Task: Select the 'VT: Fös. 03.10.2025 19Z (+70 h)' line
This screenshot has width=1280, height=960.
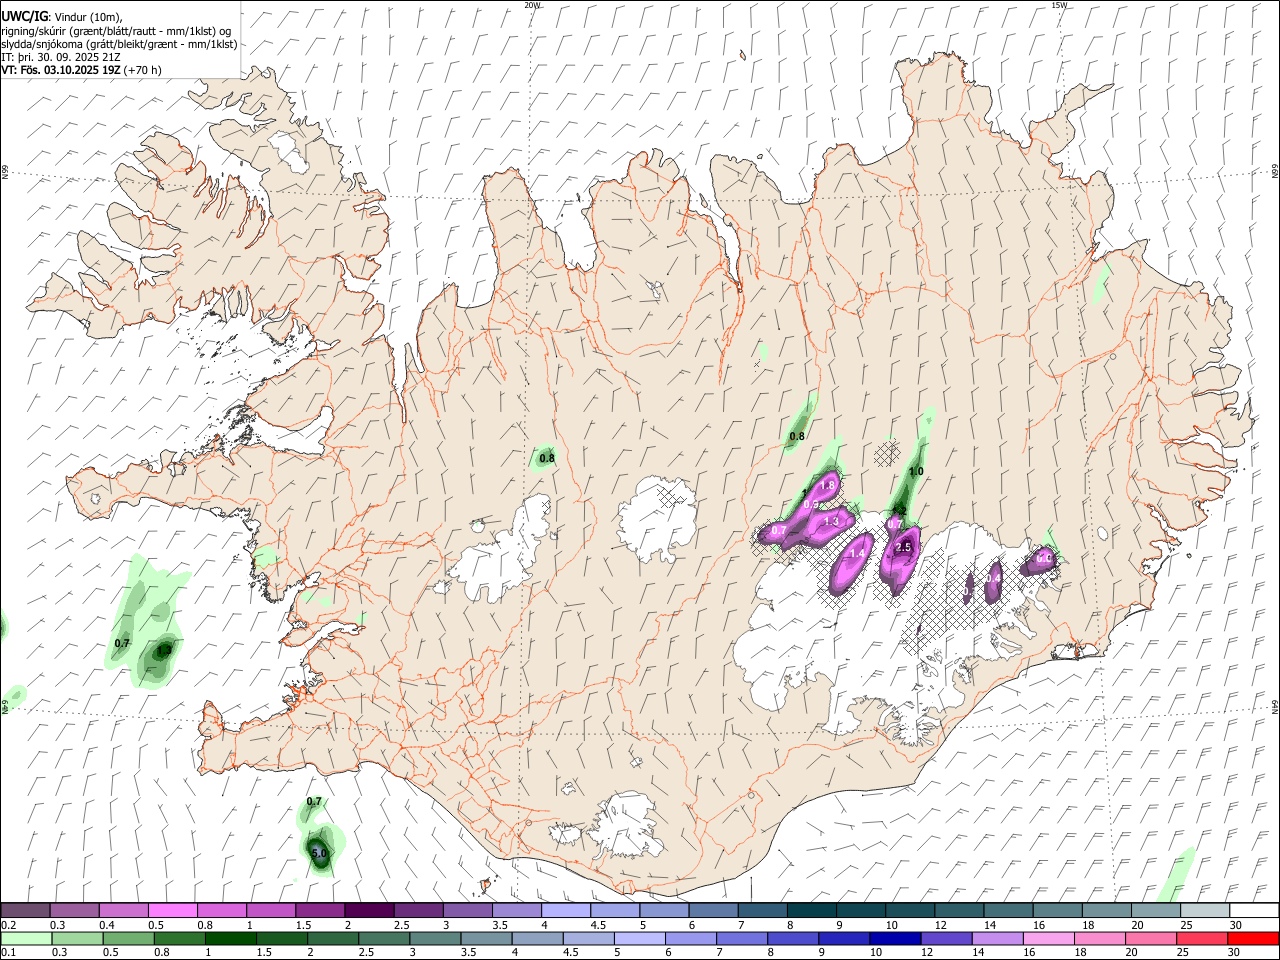Action: 81,70
